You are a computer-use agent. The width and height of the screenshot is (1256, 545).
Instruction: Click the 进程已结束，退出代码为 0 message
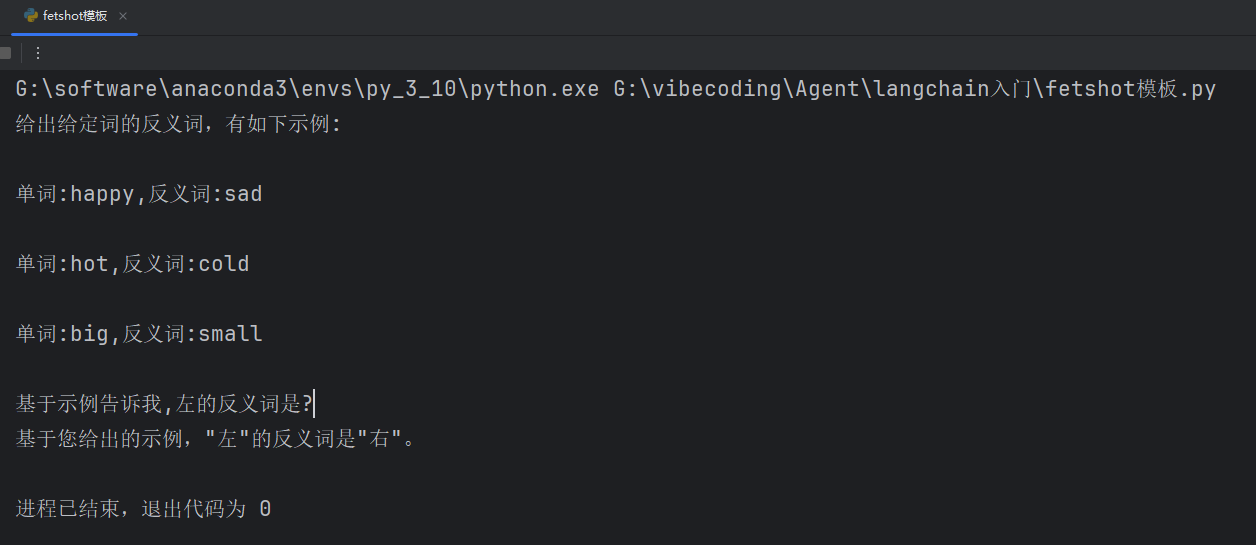coord(143,509)
